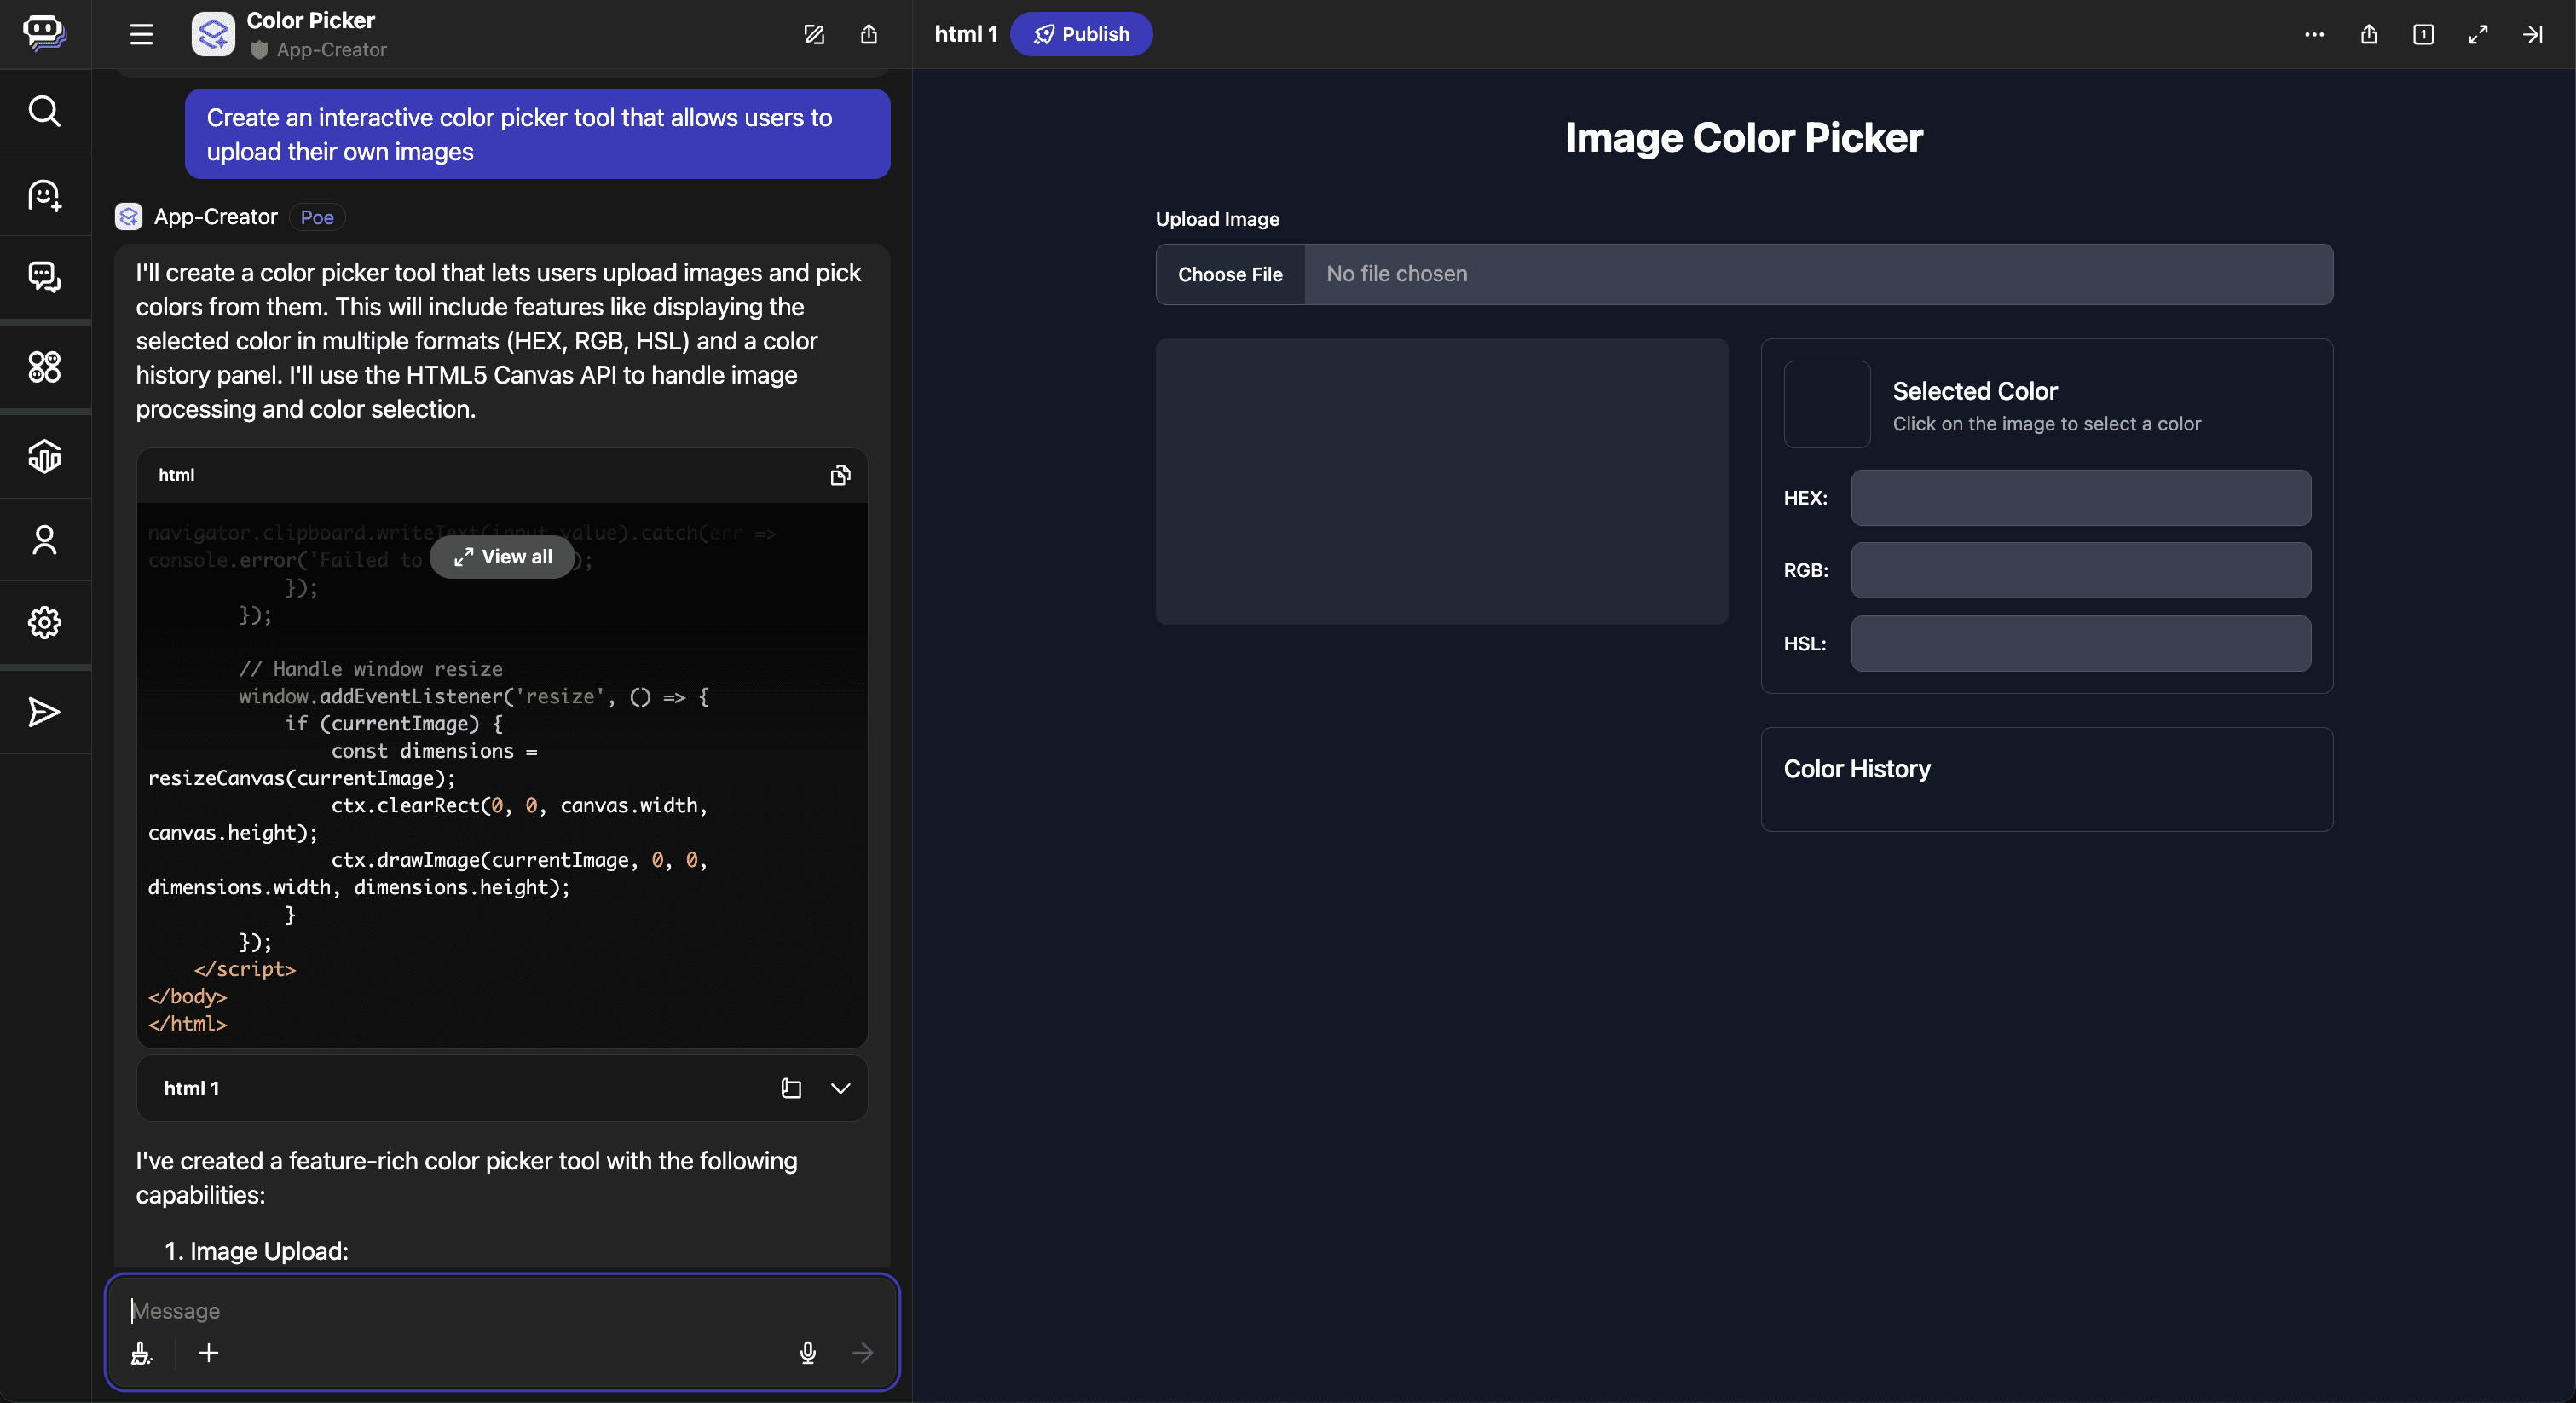2576x1403 pixels.
Task: Click the more options ellipsis icon
Action: [x=2314, y=34]
